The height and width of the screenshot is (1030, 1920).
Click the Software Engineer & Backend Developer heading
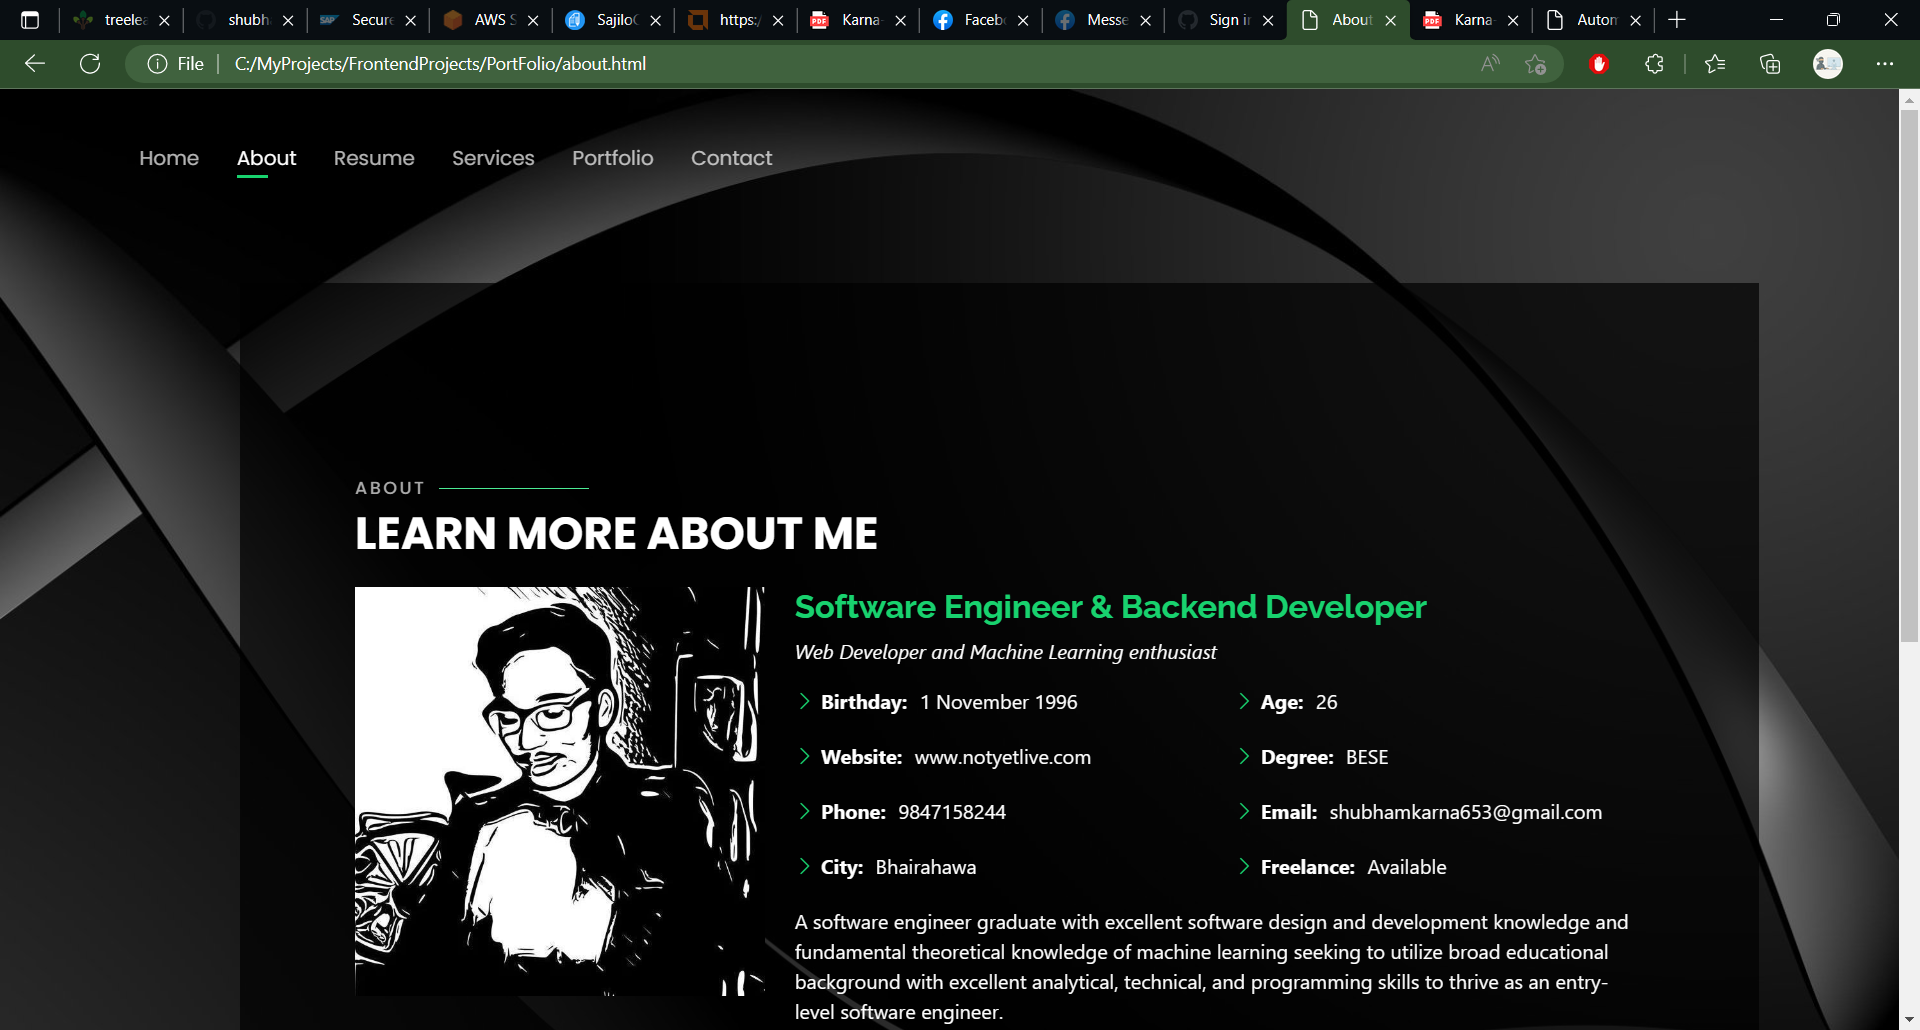[1110, 607]
